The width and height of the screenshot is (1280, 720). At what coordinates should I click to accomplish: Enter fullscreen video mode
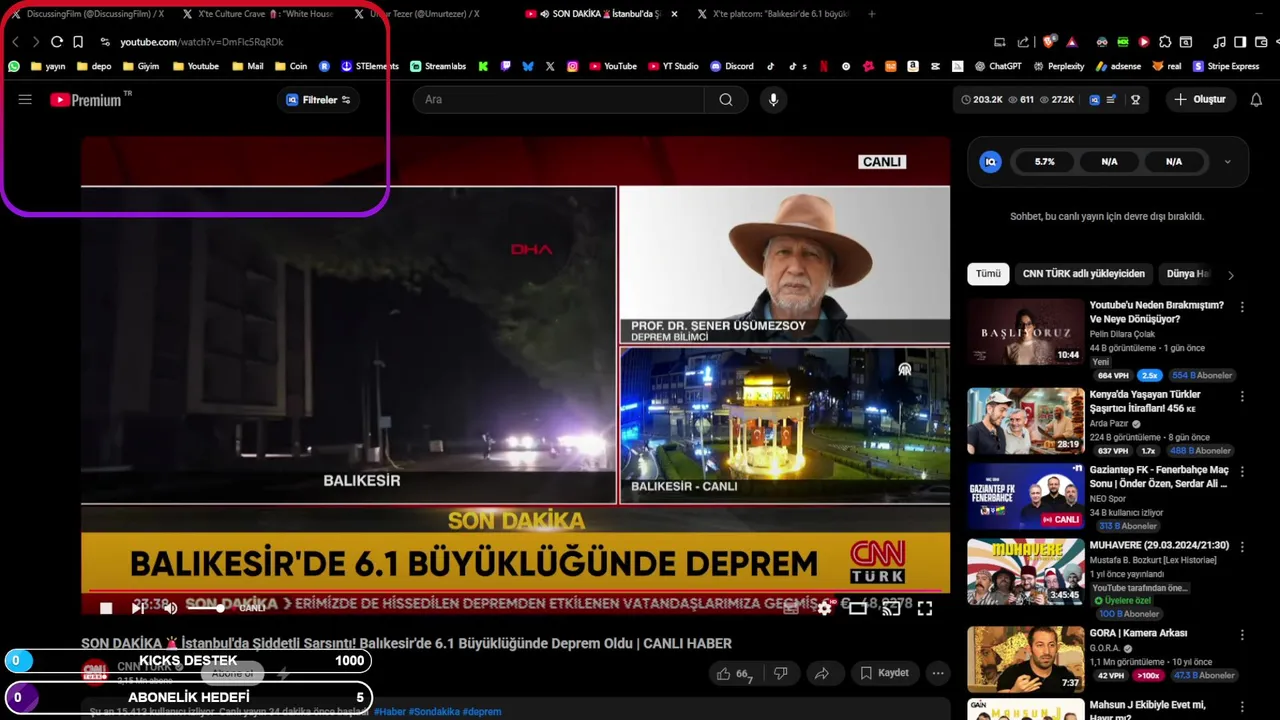[x=925, y=608]
